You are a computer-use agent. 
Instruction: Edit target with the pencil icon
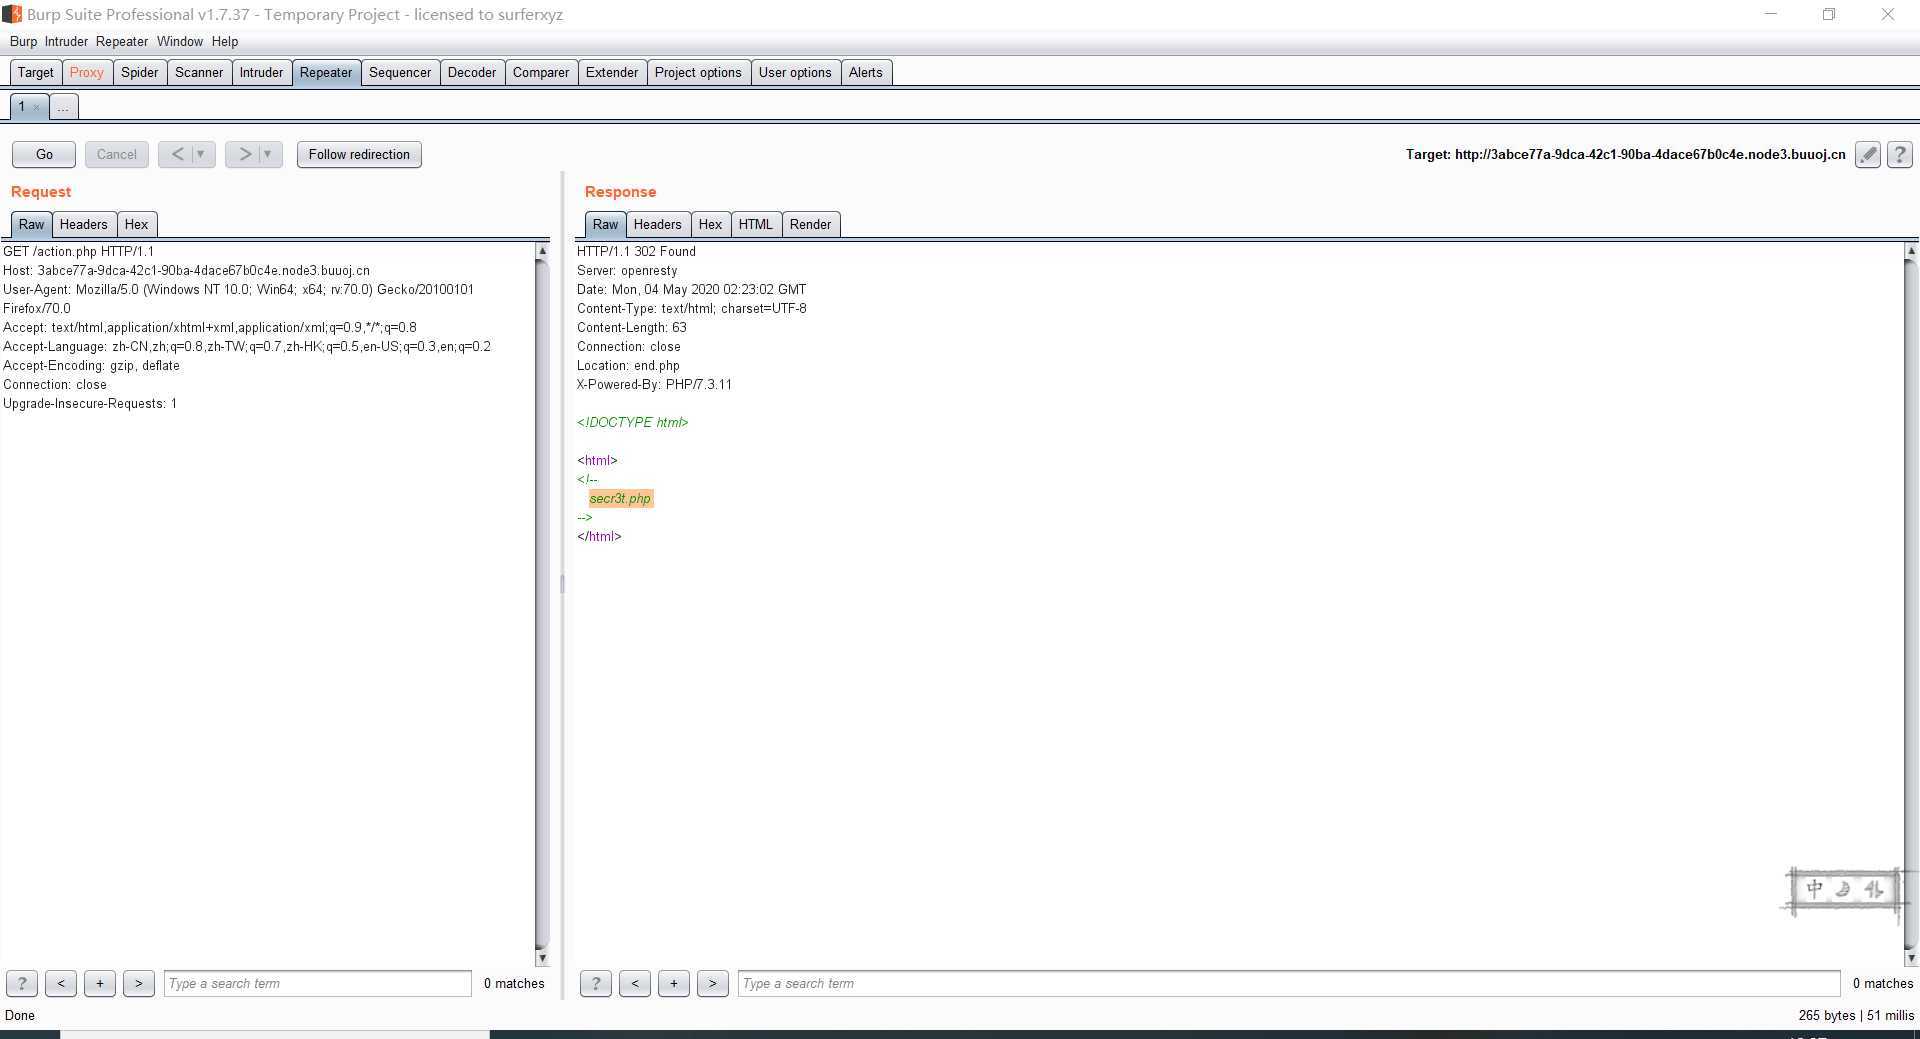[1867, 154]
